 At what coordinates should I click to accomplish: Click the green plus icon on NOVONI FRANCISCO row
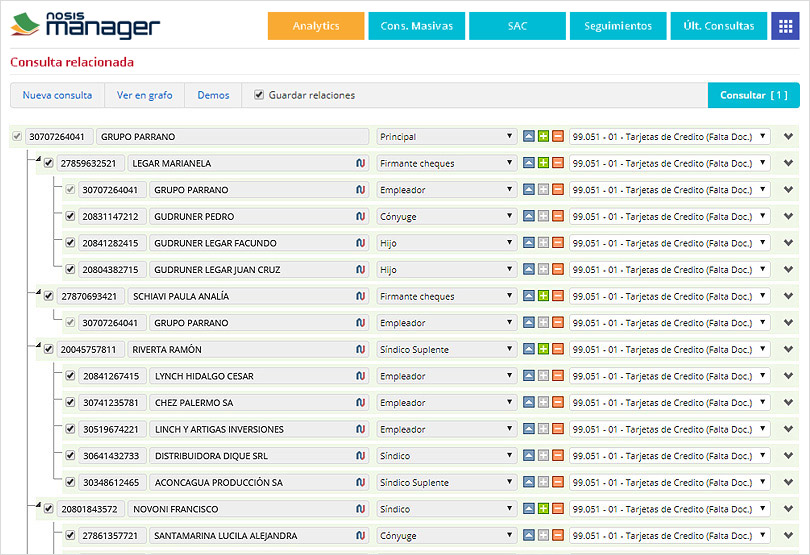point(543,508)
